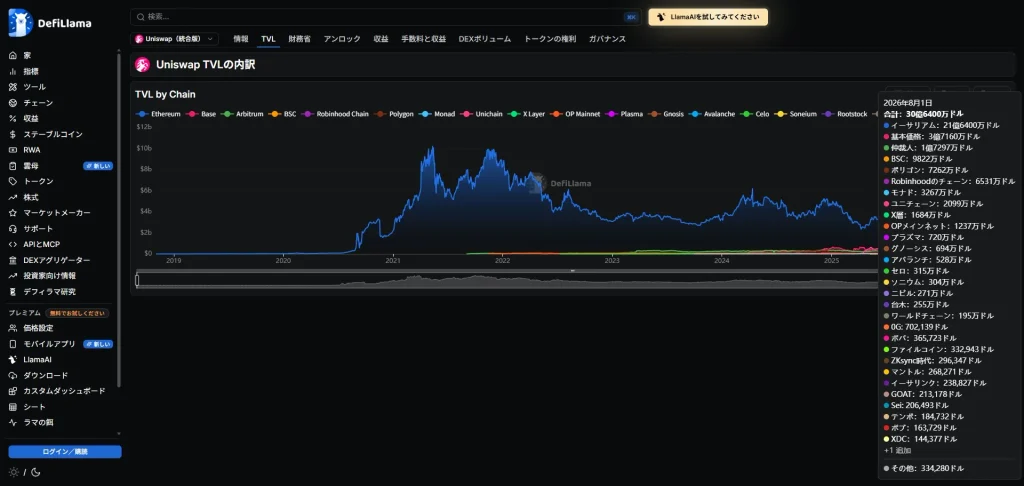Image resolution: width=1024 pixels, height=486 pixels.
Task: Switch to the 財務省 tab
Action: pos(299,39)
